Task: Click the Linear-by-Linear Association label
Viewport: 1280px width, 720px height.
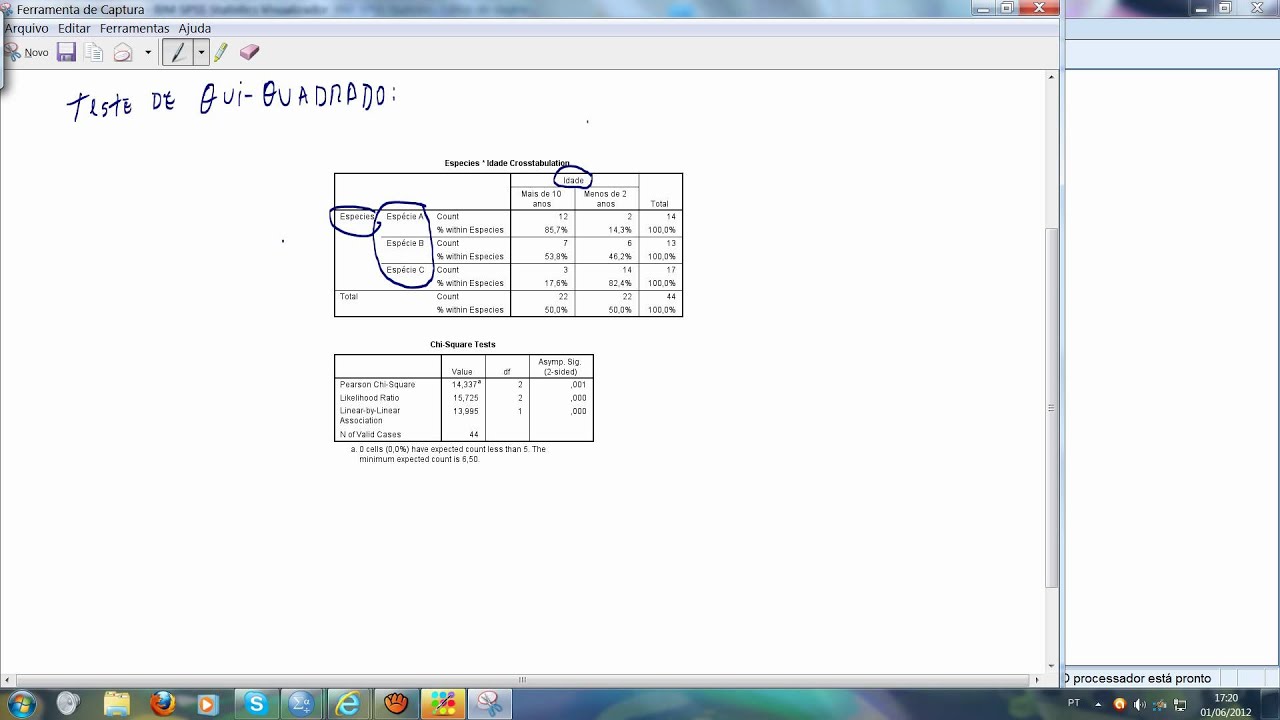Action: (x=370, y=416)
